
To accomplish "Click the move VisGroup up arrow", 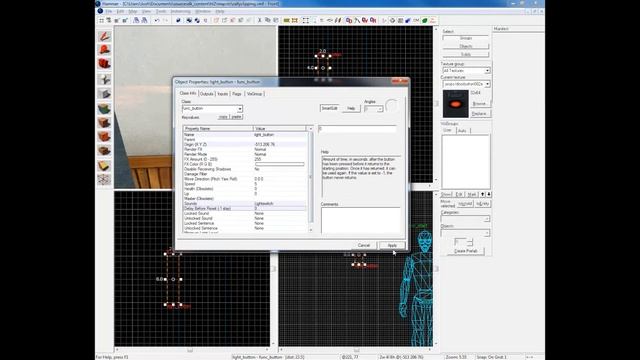I will point(482,194).
